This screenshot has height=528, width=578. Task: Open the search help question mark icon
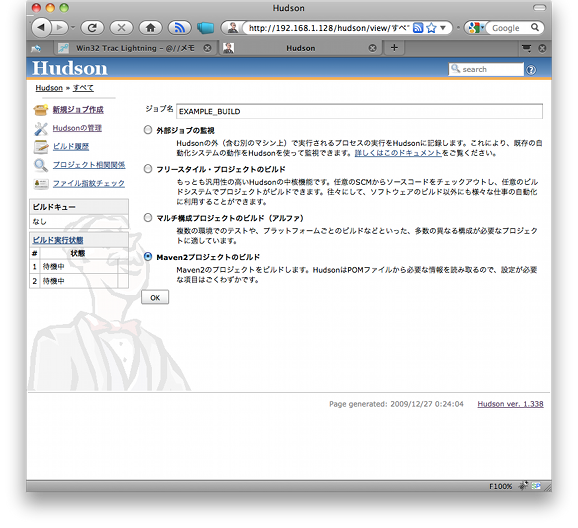531,70
